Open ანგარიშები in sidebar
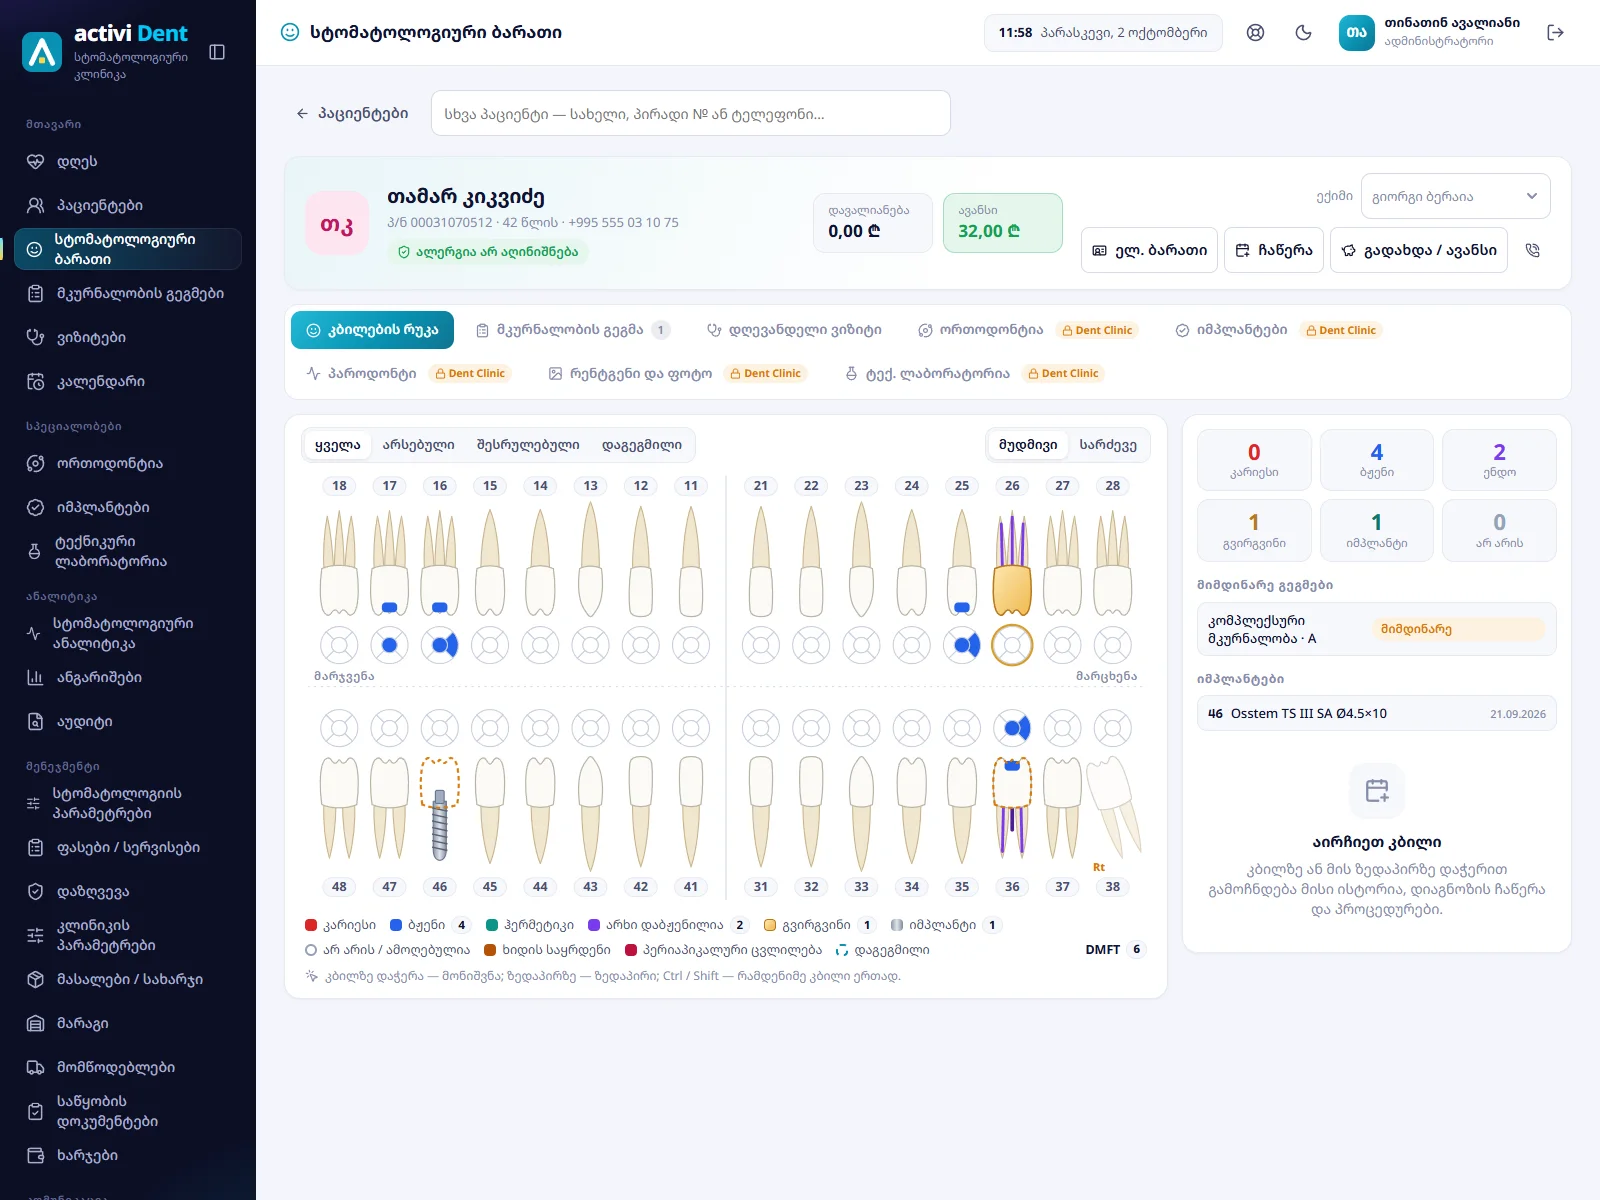This screenshot has width=1600, height=1200. click(x=128, y=677)
